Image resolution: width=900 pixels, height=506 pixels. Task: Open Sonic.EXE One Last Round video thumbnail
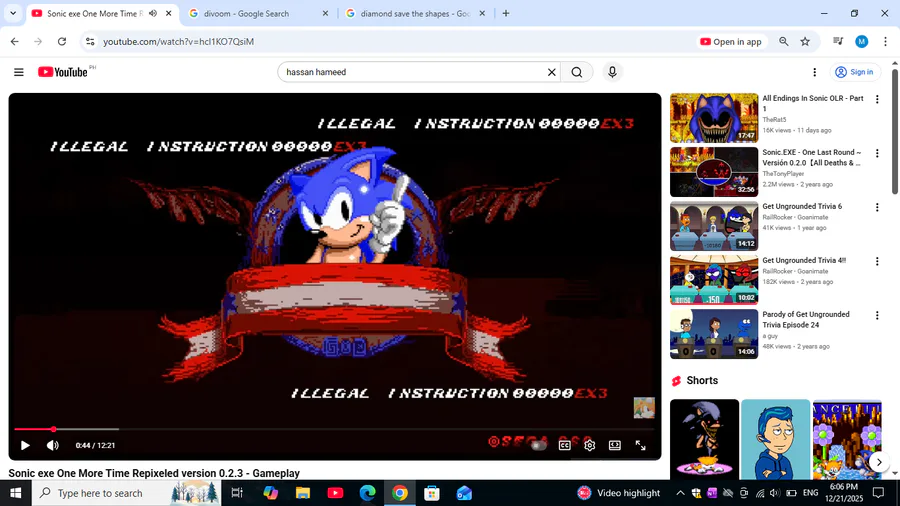click(714, 172)
